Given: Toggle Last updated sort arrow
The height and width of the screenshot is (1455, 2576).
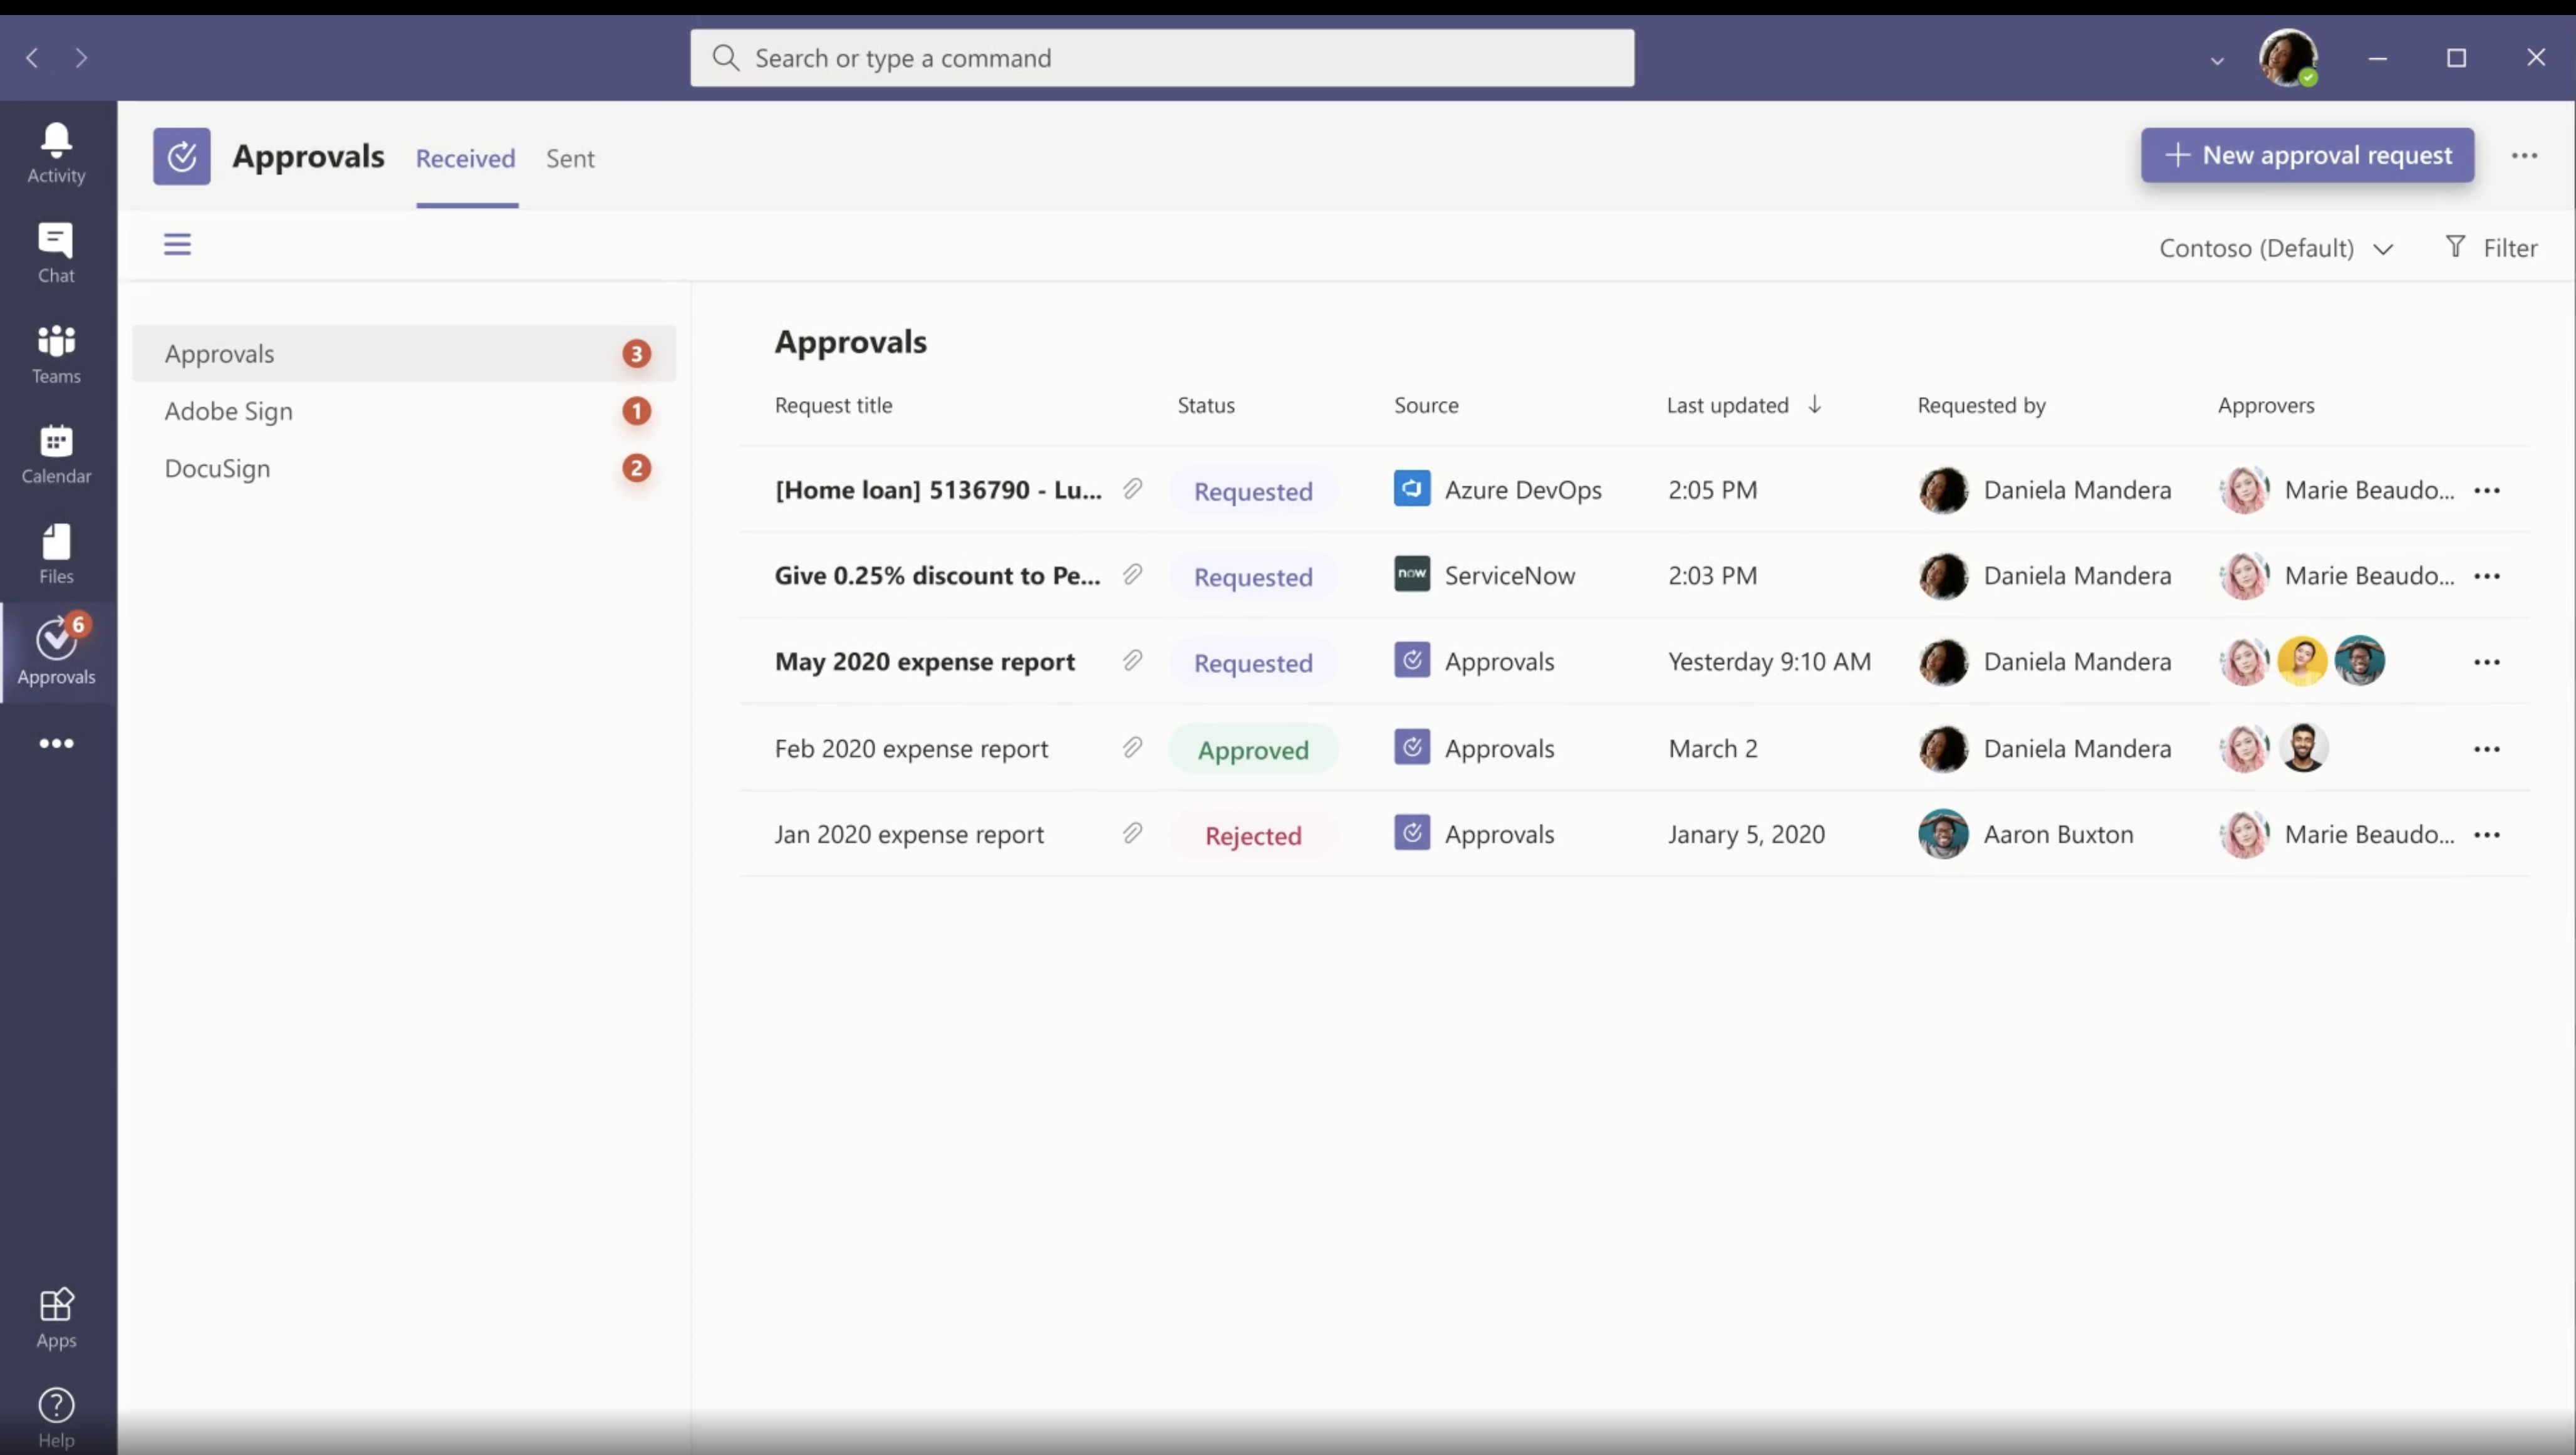Looking at the screenshot, I should click(1814, 404).
